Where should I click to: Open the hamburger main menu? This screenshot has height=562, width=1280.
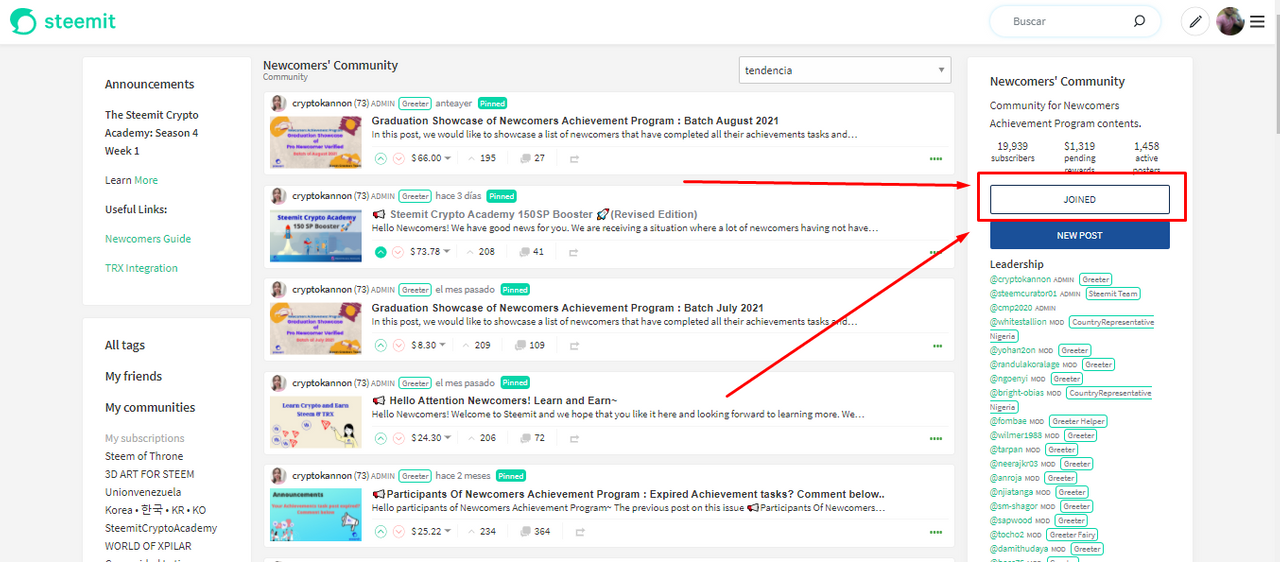coord(1257,21)
